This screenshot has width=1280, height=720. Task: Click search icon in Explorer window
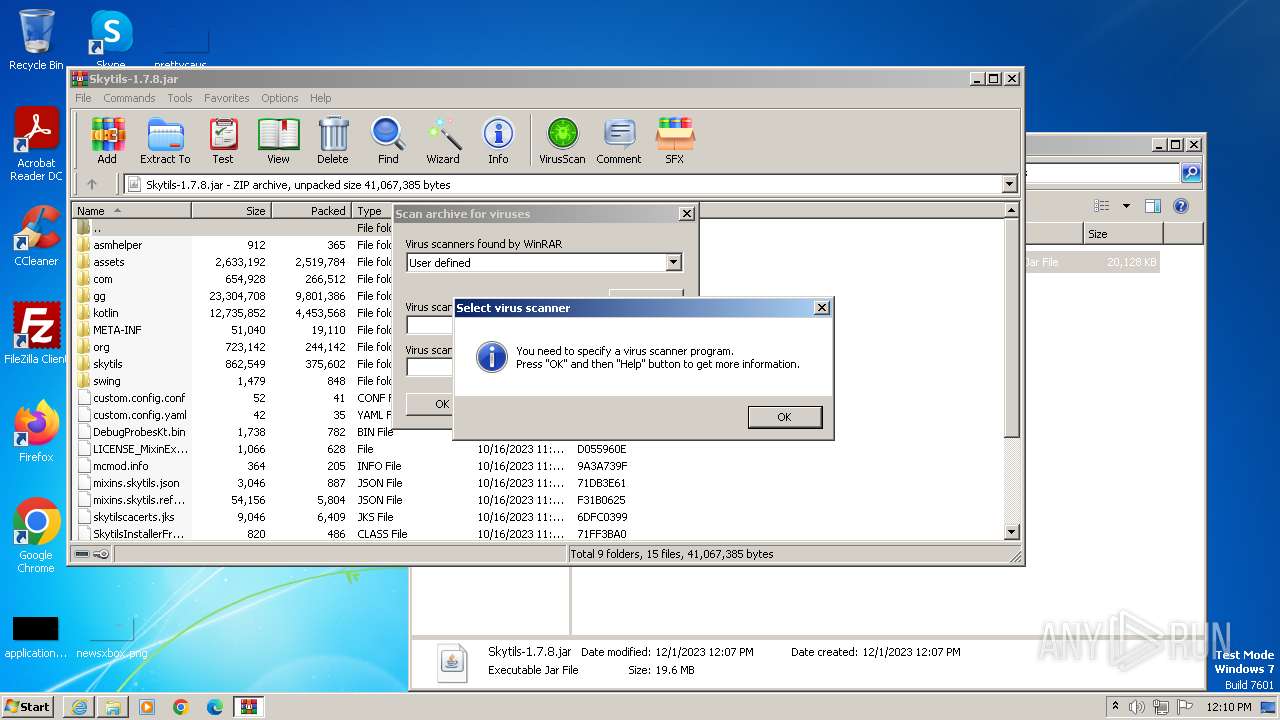[1190, 173]
